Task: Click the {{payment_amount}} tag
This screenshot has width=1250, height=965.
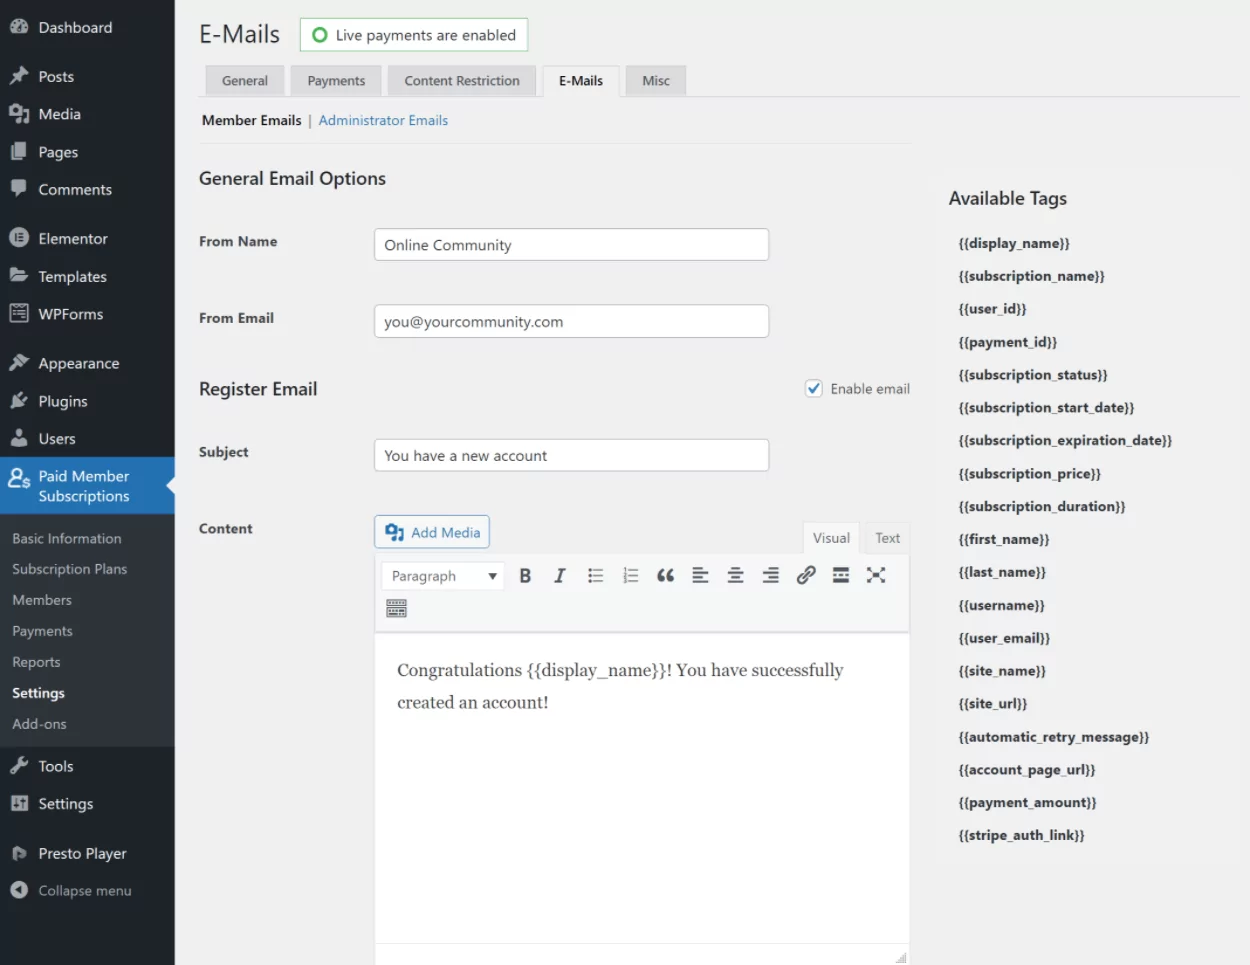Action: (x=1027, y=802)
